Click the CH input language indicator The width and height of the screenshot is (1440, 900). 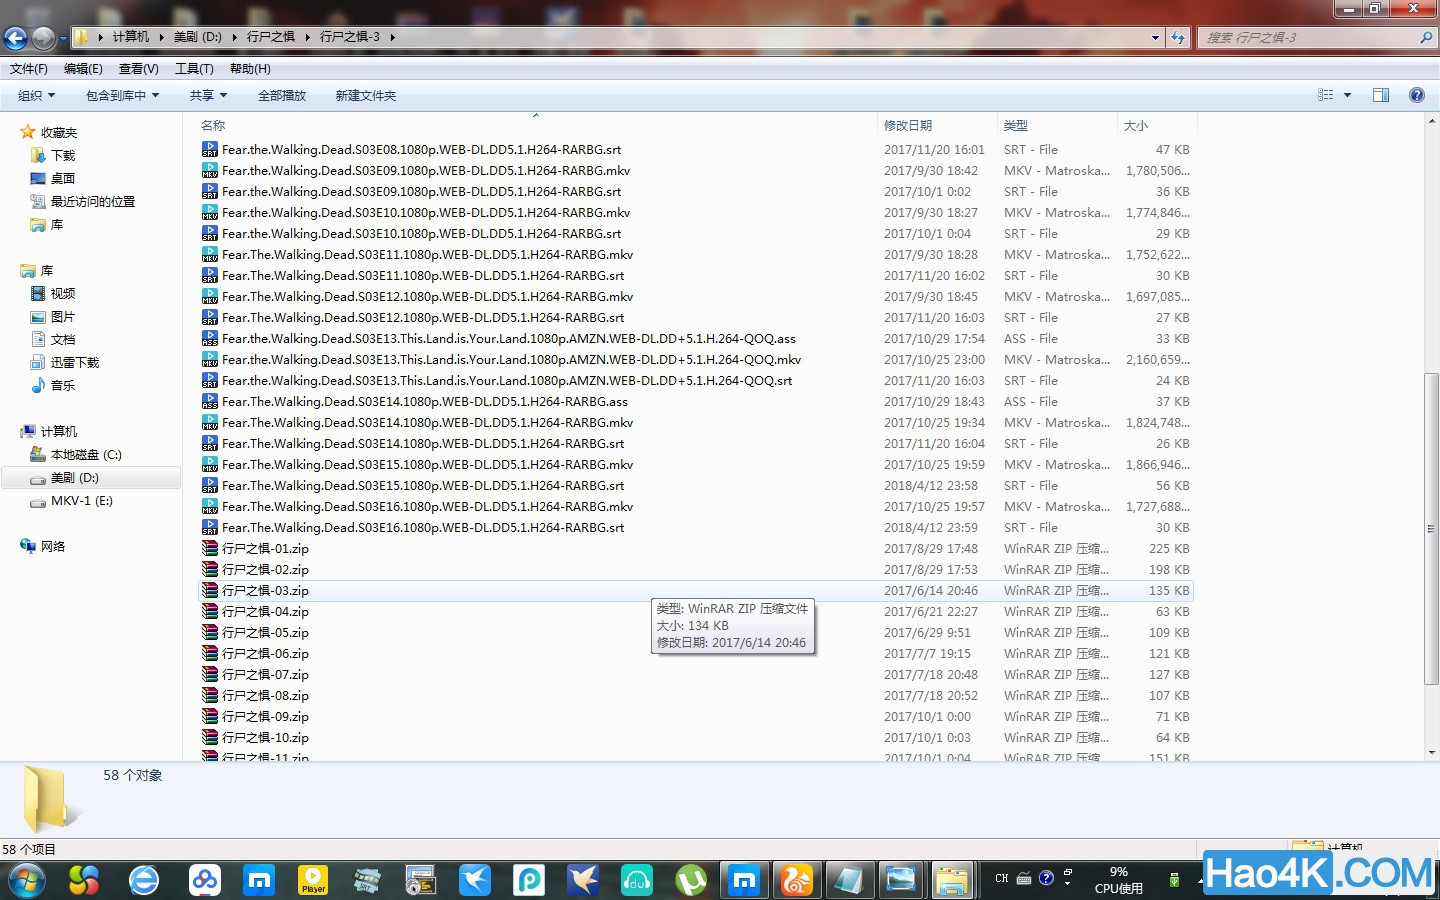[x=1002, y=878]
